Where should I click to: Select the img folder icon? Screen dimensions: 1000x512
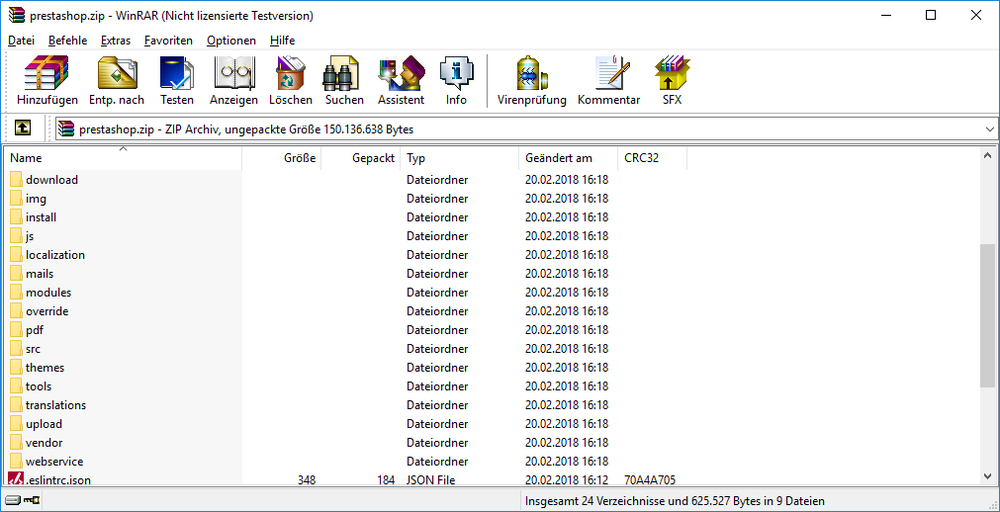17,198
